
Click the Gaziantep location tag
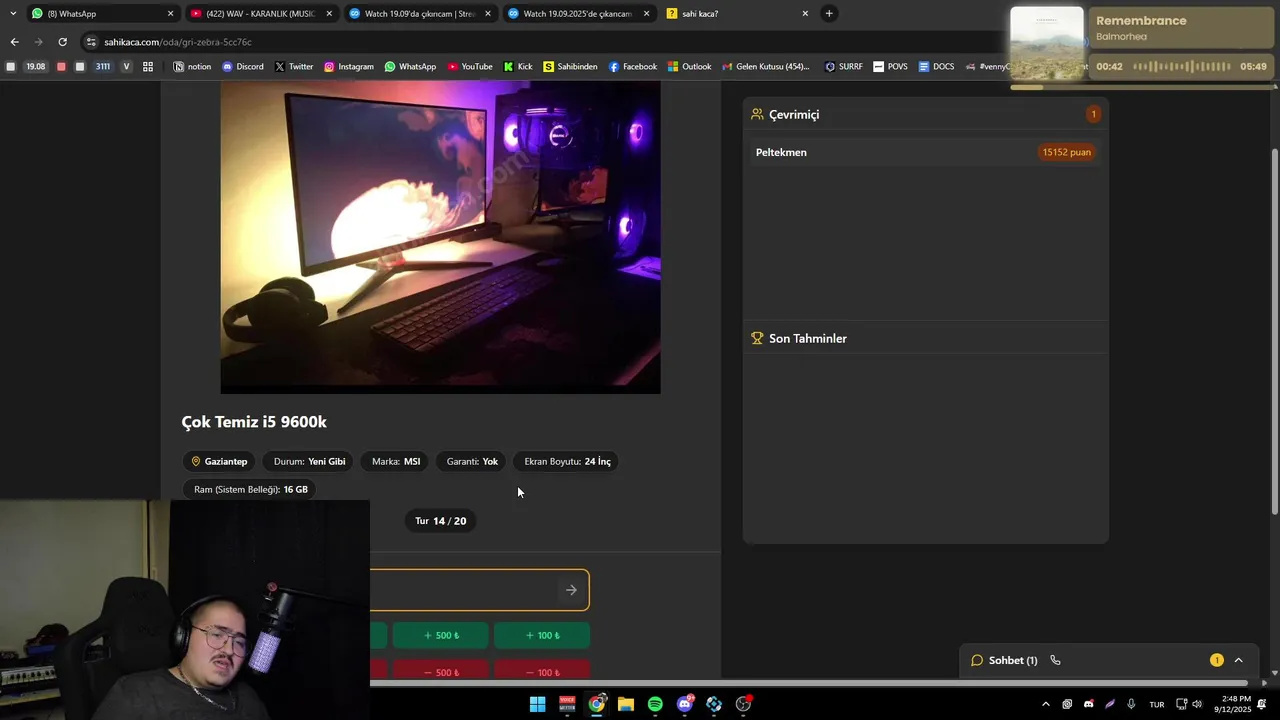click(x=219, y=461)
